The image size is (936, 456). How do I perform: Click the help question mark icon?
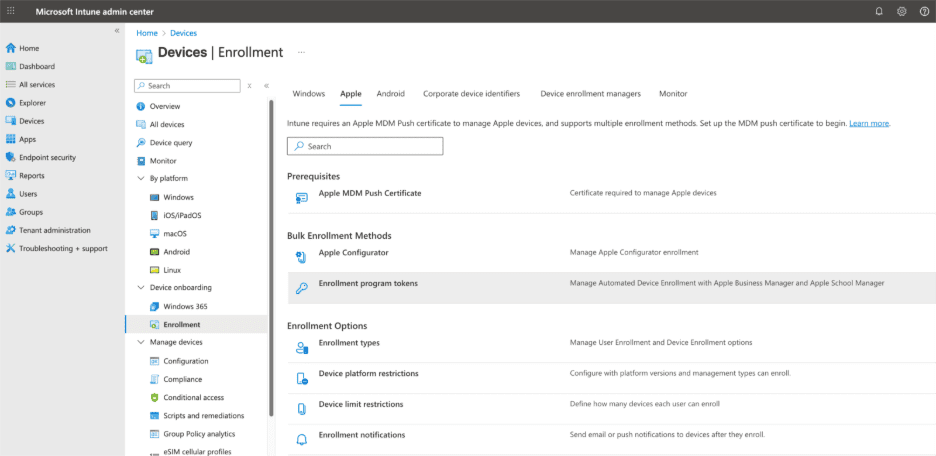924,11
